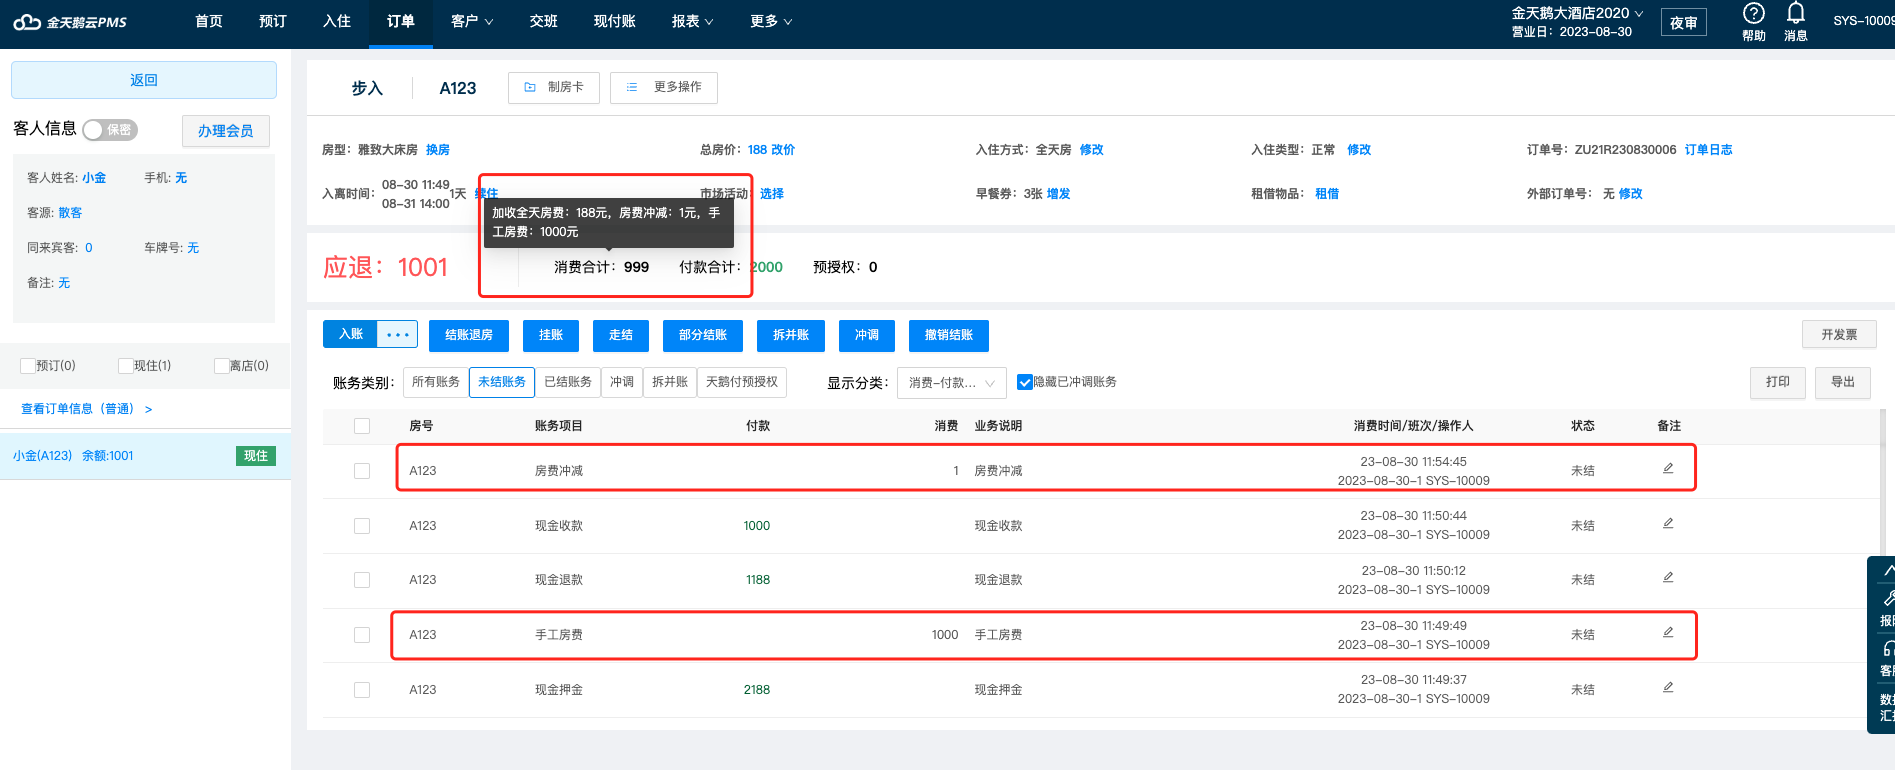Click the 开发票 button
This screenshot has height=770, width=1895.
[x=1839, y=335]
